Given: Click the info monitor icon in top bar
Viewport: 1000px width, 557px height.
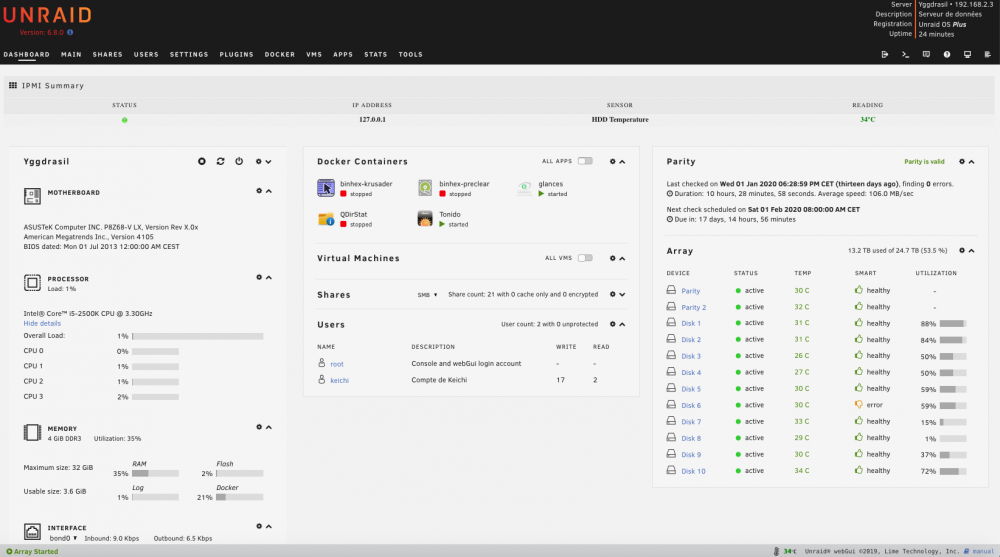Looking at the screenshot, I should tap(967, 54).
